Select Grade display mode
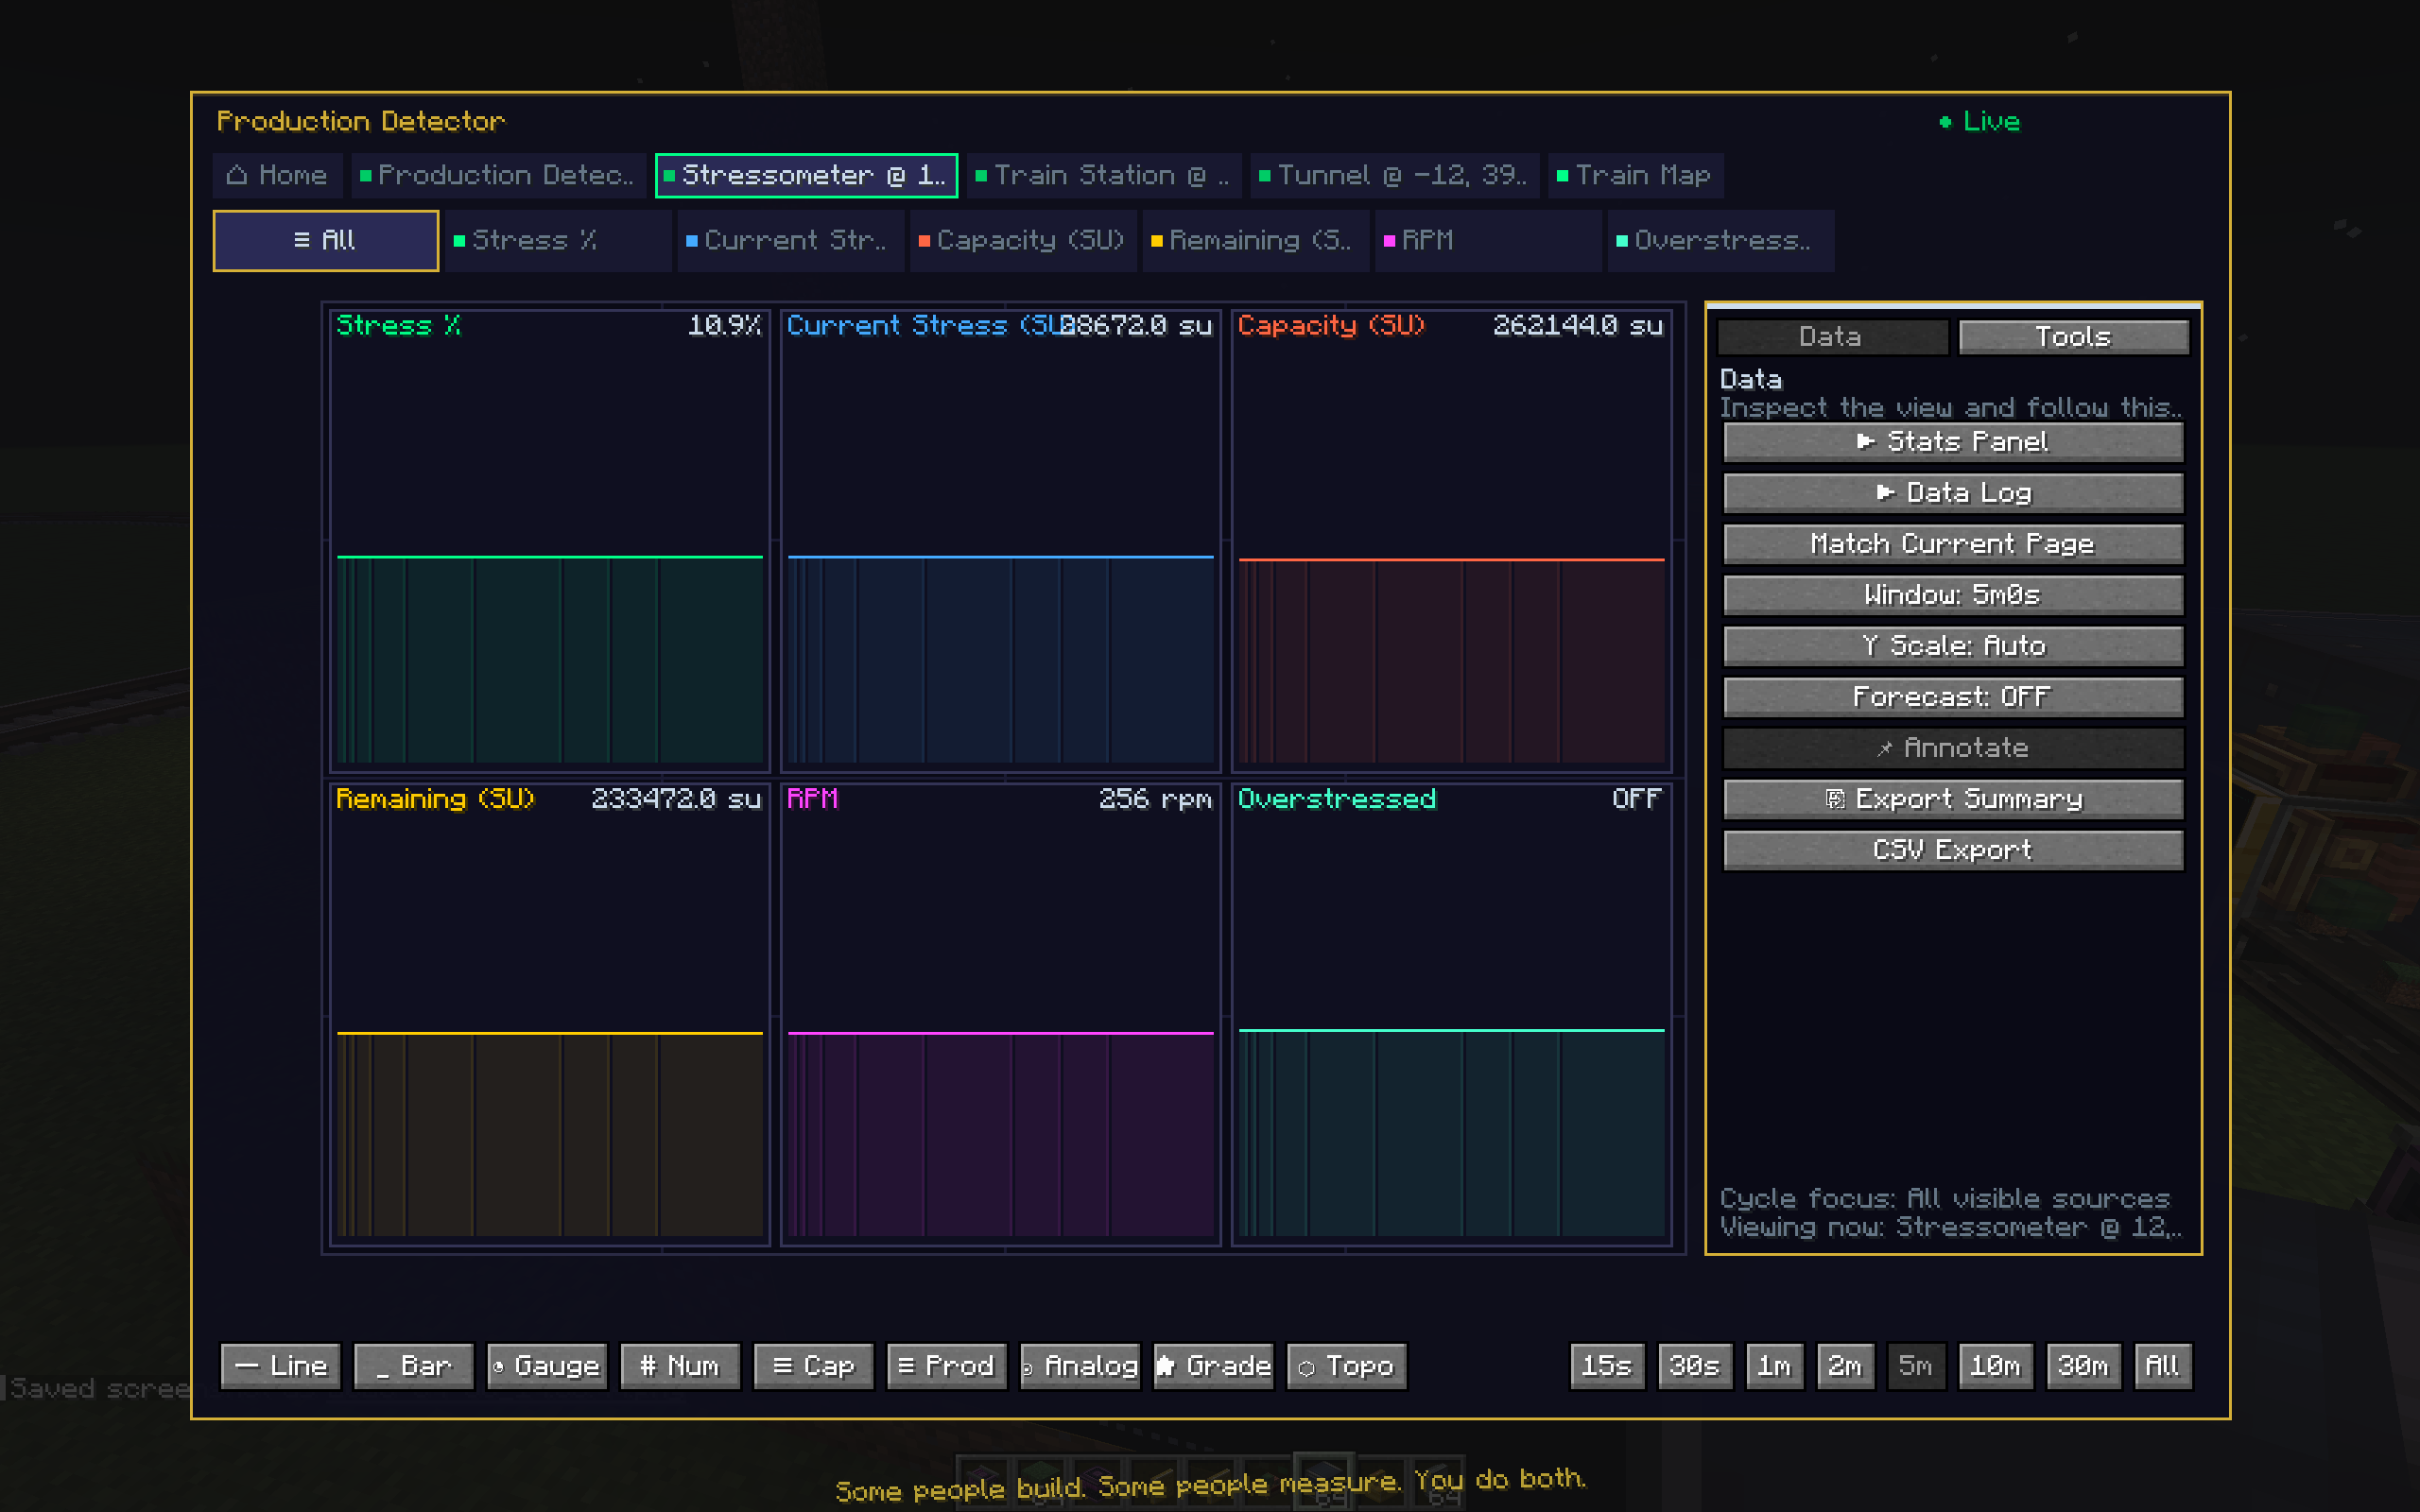This screenshot has width=2420, height=1512. 1213,1366
